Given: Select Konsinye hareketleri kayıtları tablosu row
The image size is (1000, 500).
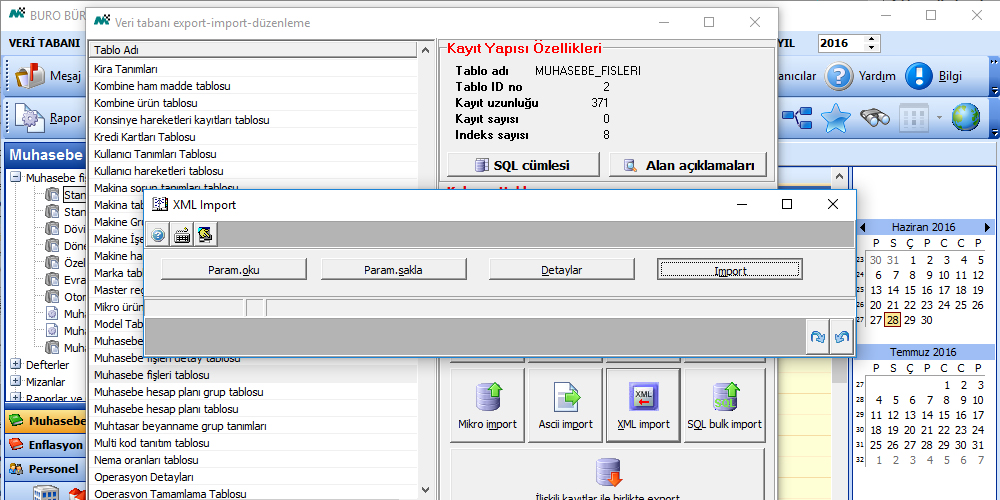Looking at the screenshot, I should [253, 120].
